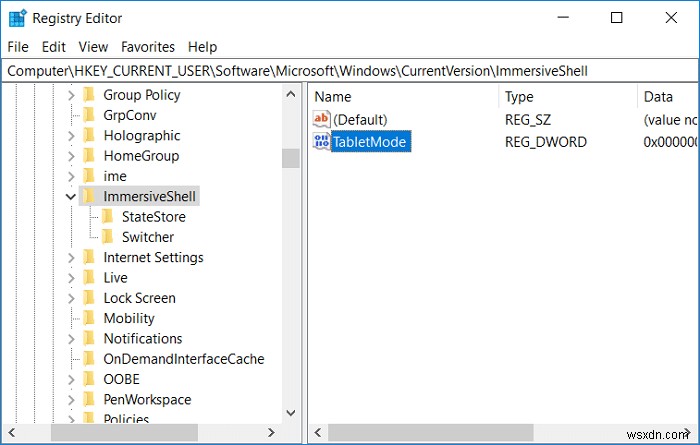Click the tree pane scroll left arrow
The height and width of the screenshot is (445, 700).
12,433
